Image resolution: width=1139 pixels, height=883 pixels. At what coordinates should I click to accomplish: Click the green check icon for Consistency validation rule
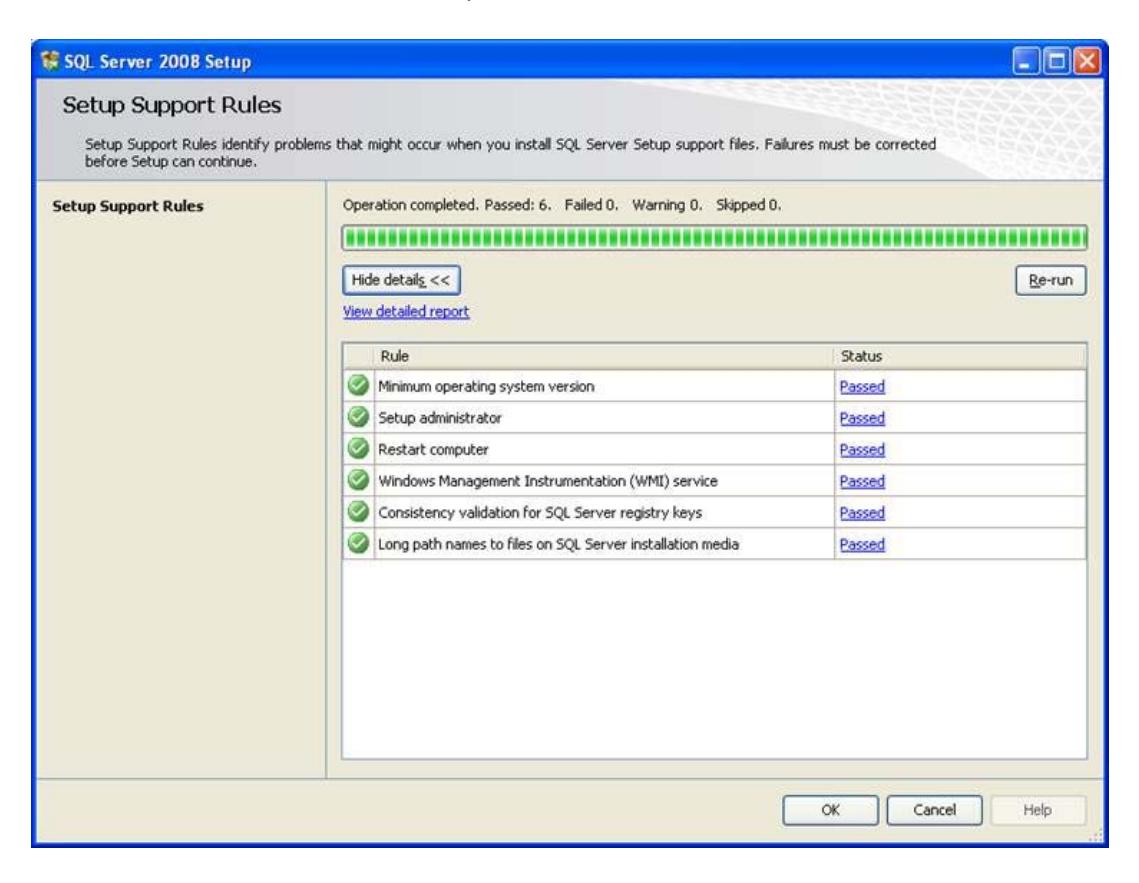358,512
